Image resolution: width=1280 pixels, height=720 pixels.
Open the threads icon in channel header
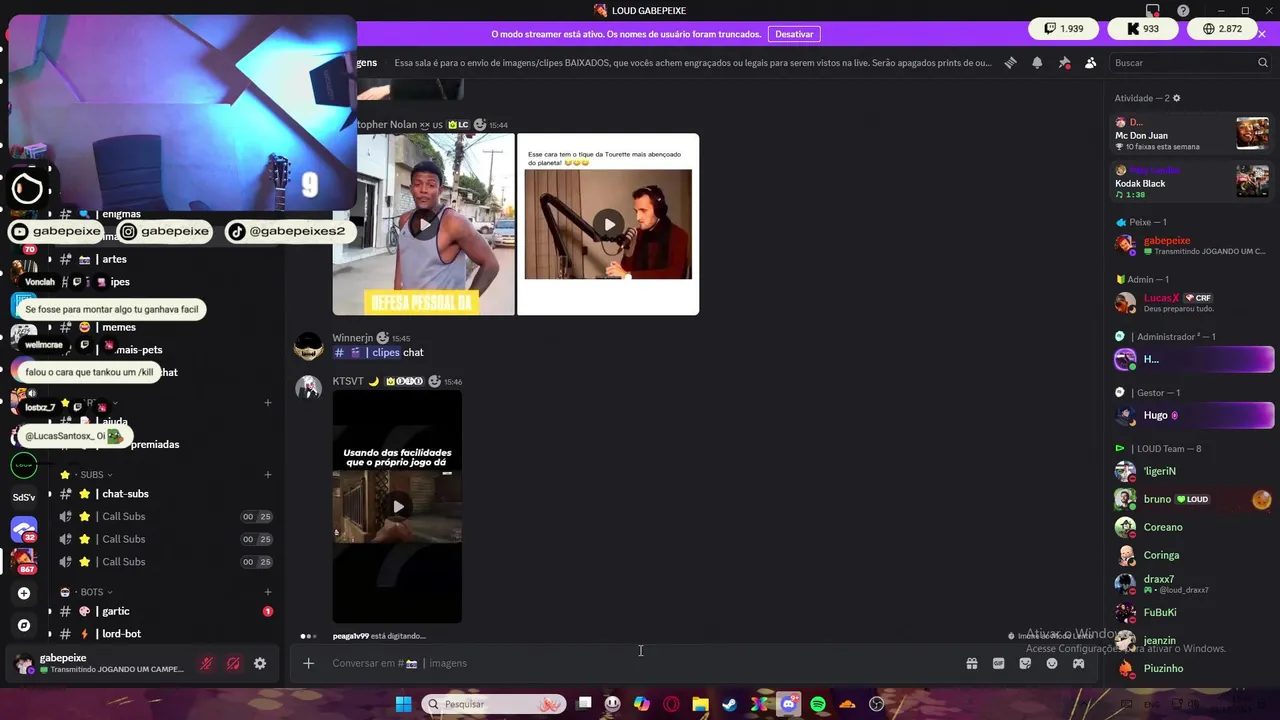1010,62
